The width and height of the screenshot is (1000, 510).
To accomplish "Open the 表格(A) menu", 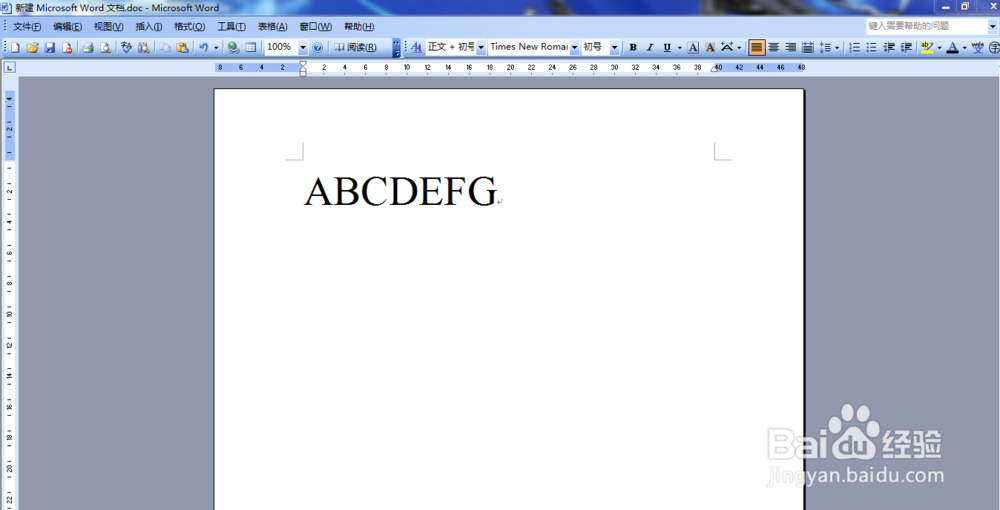I will [272, 27].
